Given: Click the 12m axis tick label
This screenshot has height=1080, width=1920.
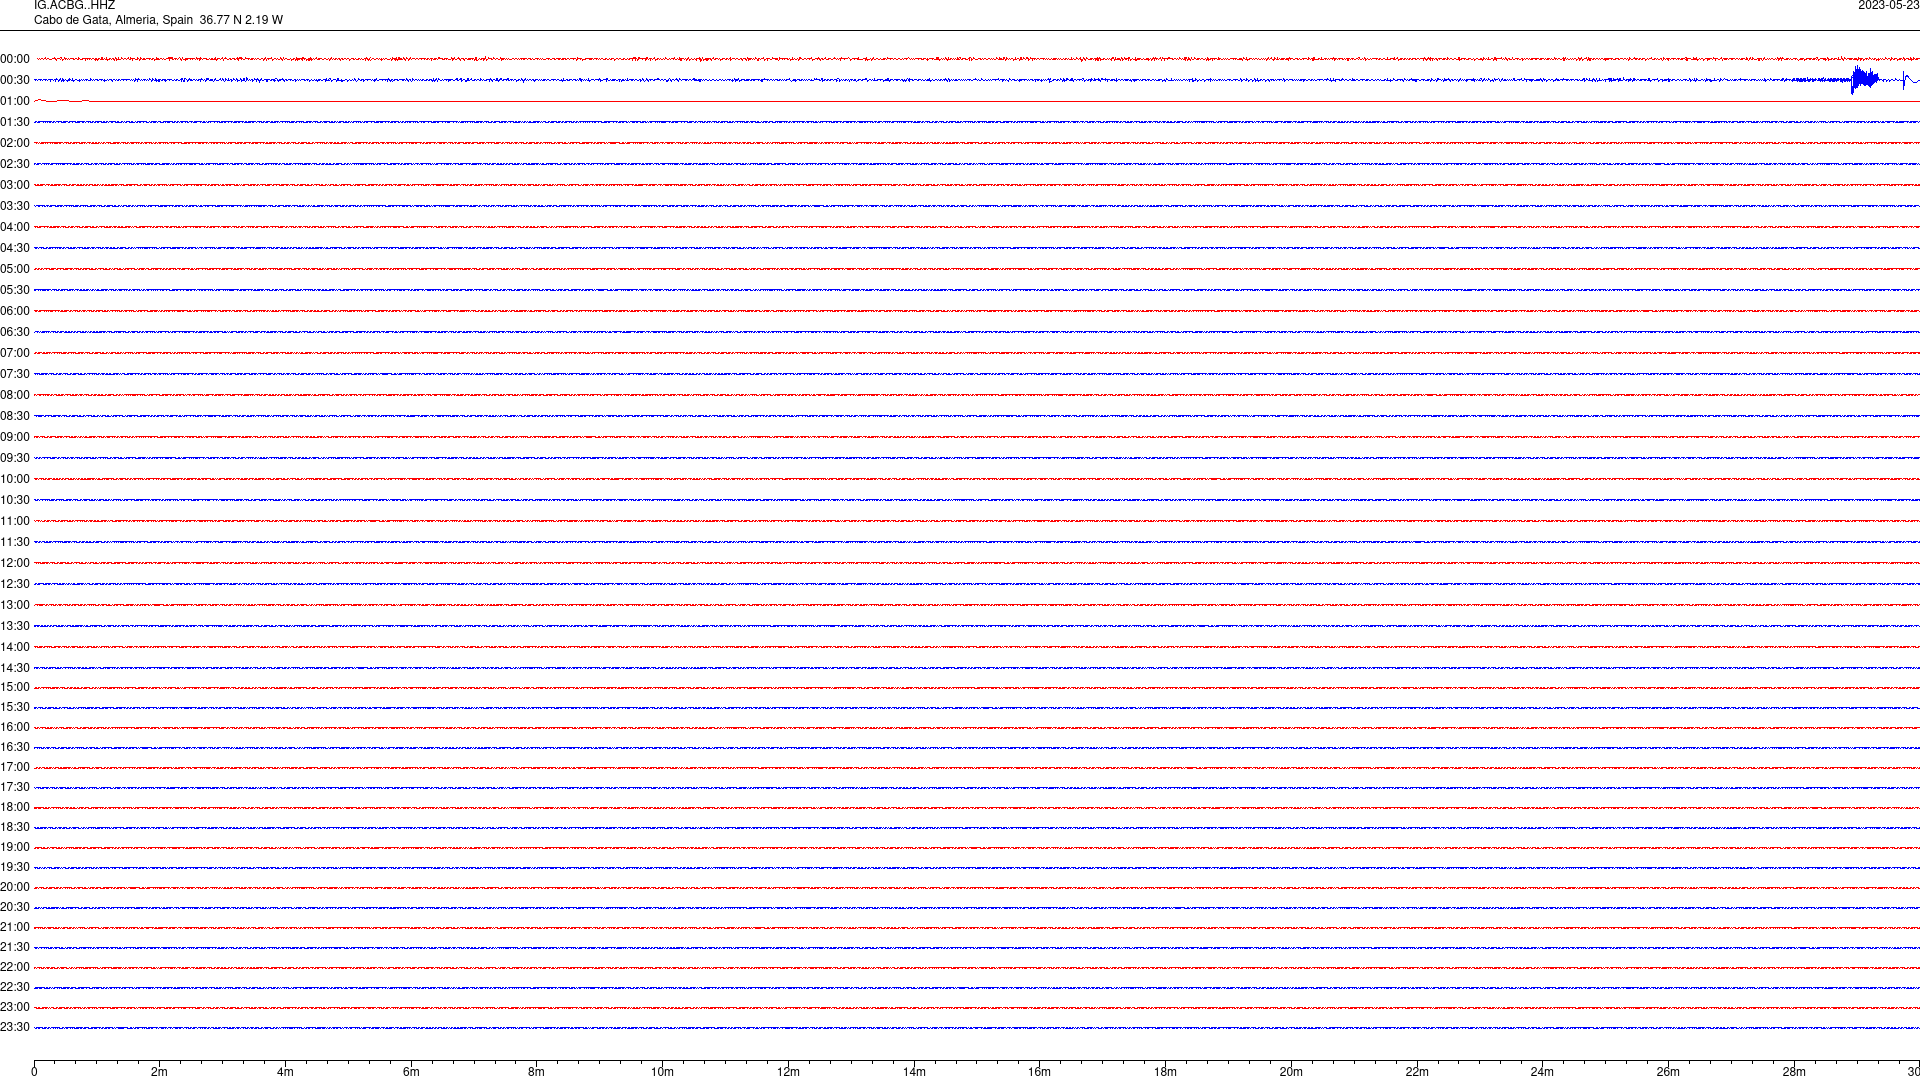Looking at the screenshot, I should [788, 1072].
